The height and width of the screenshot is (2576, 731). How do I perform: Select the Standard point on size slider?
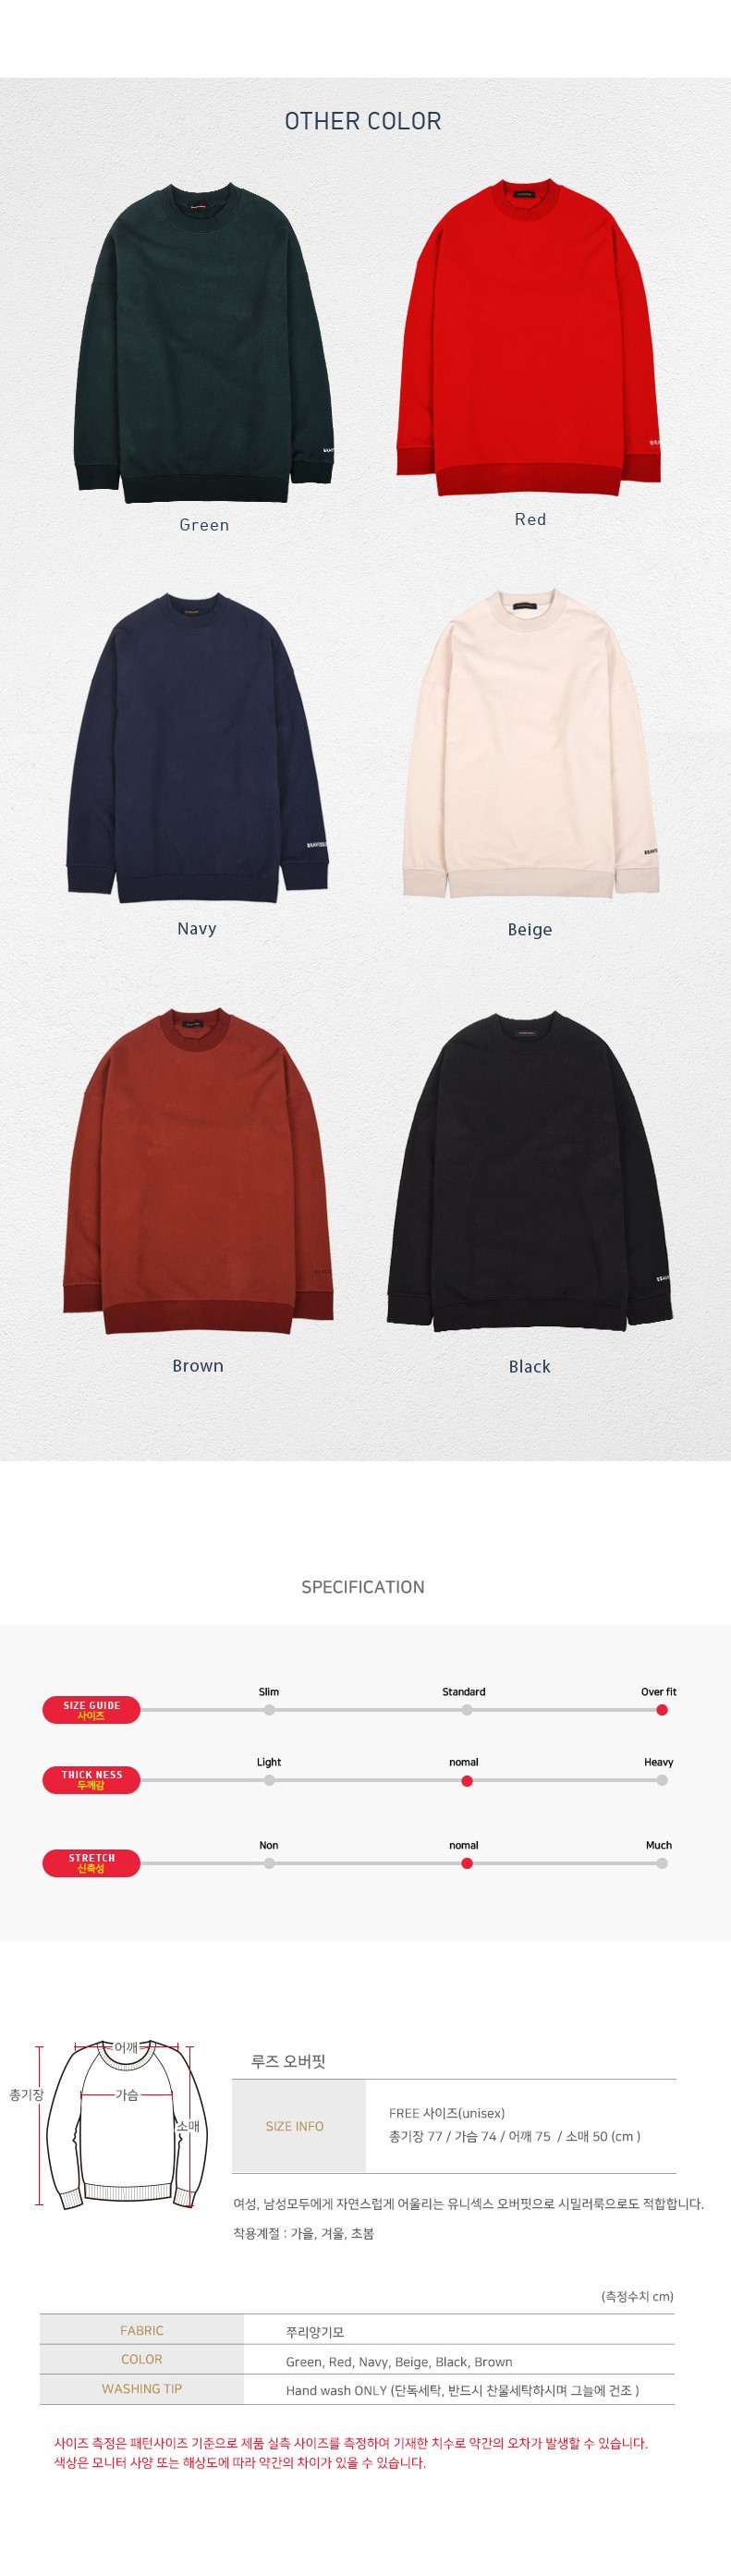(x=467, y=1710)
